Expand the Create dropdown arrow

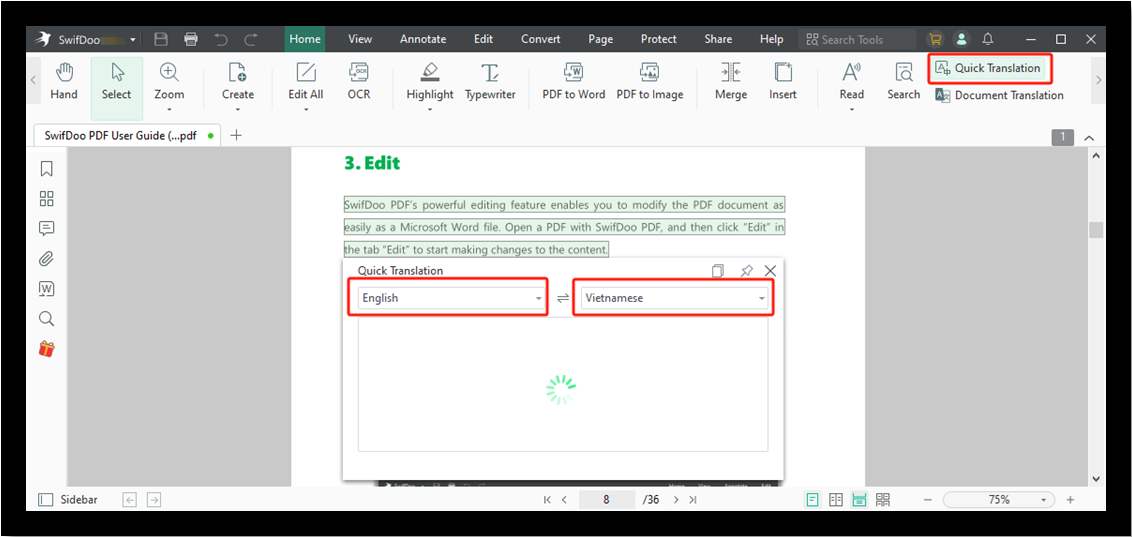tap(238, 110)
